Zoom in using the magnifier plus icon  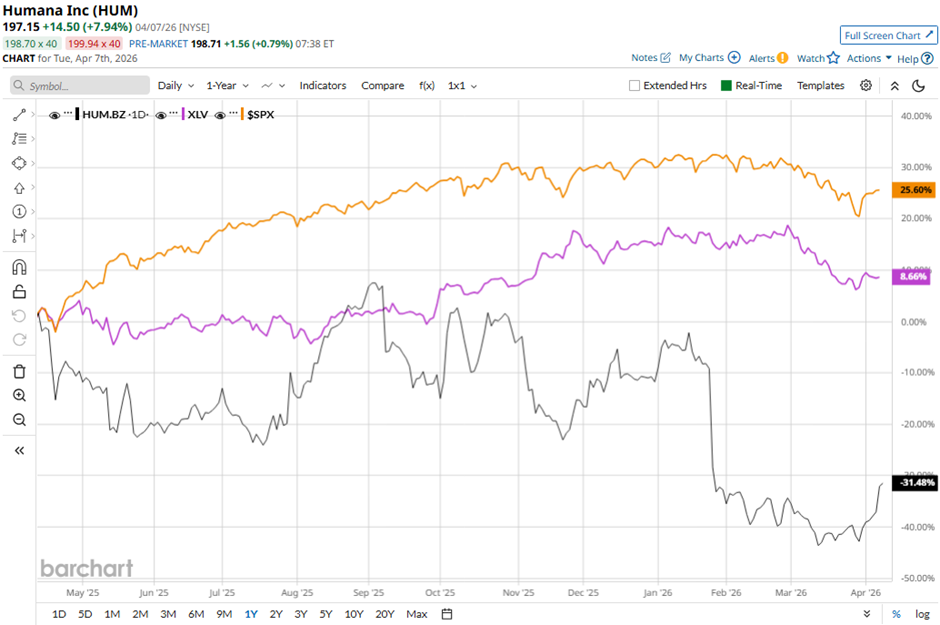click(x=19, y=396)
